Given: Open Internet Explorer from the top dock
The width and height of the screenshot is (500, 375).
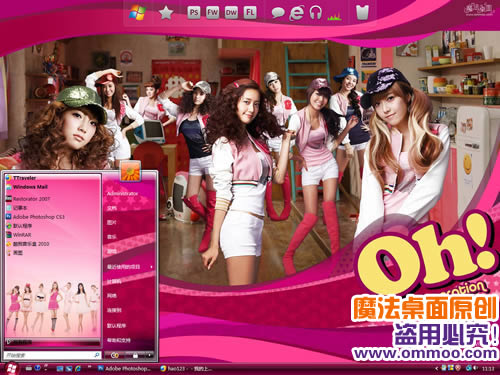Looking at the screenshot, I should tap(296, 13).
